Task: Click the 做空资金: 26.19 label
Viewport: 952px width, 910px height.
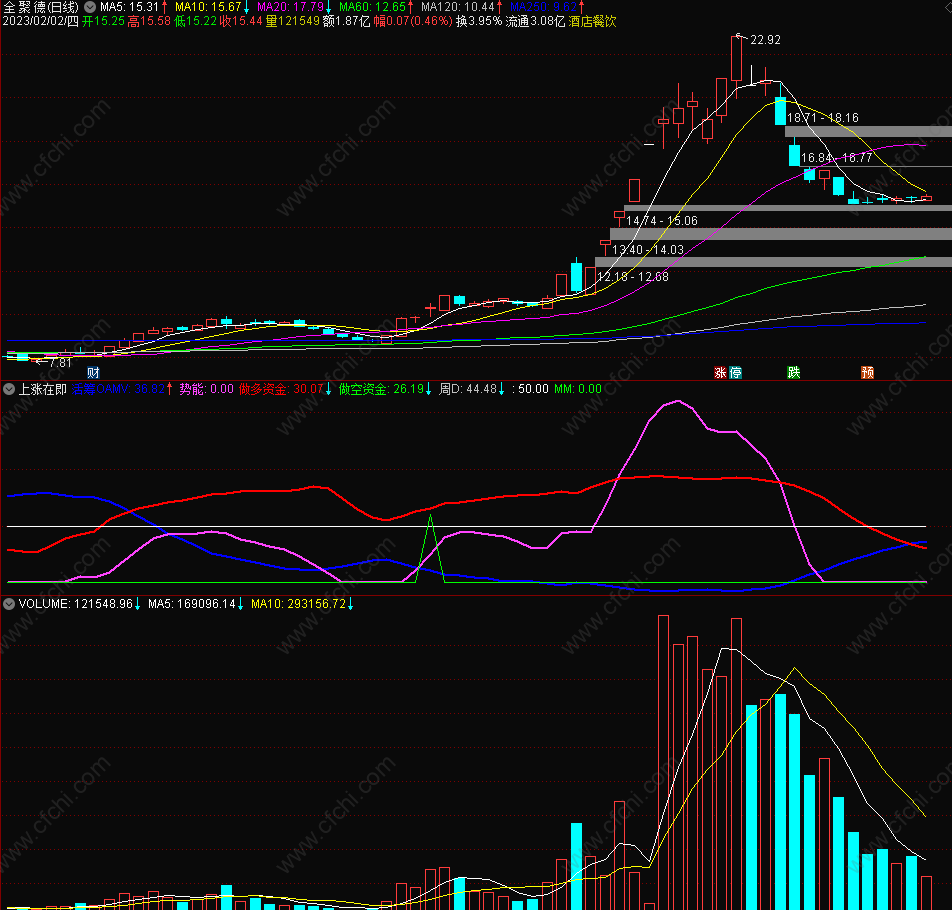Action: [x=381, y=389]
